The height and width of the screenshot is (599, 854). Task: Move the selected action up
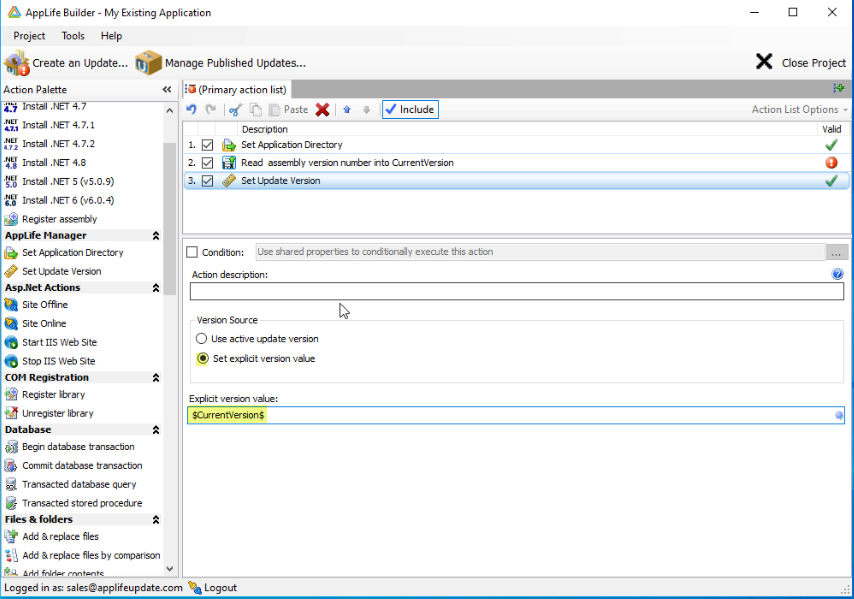click(x=347, y=109)
